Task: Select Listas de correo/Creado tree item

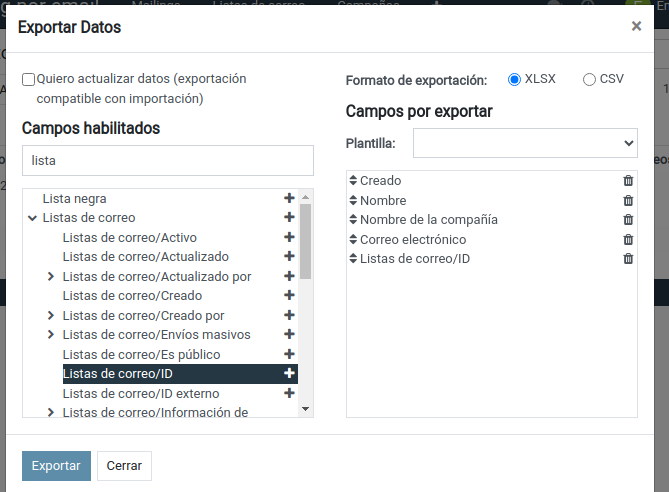Action: 132,295
